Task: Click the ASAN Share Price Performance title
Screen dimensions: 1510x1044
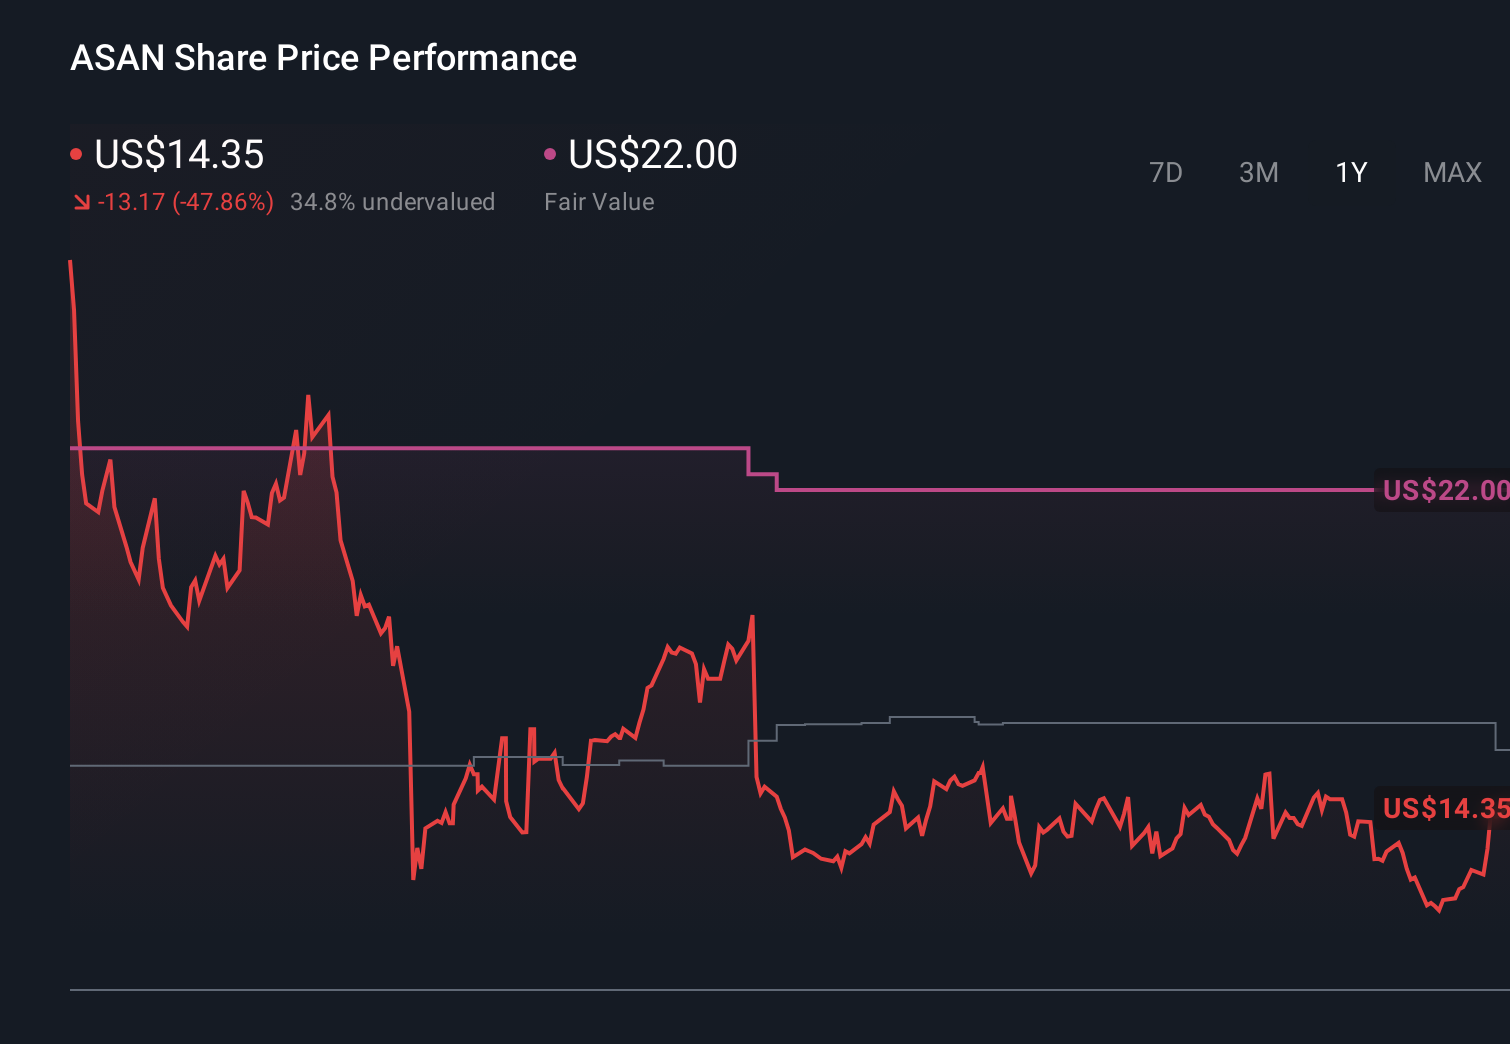Action: tap(323, 58)
